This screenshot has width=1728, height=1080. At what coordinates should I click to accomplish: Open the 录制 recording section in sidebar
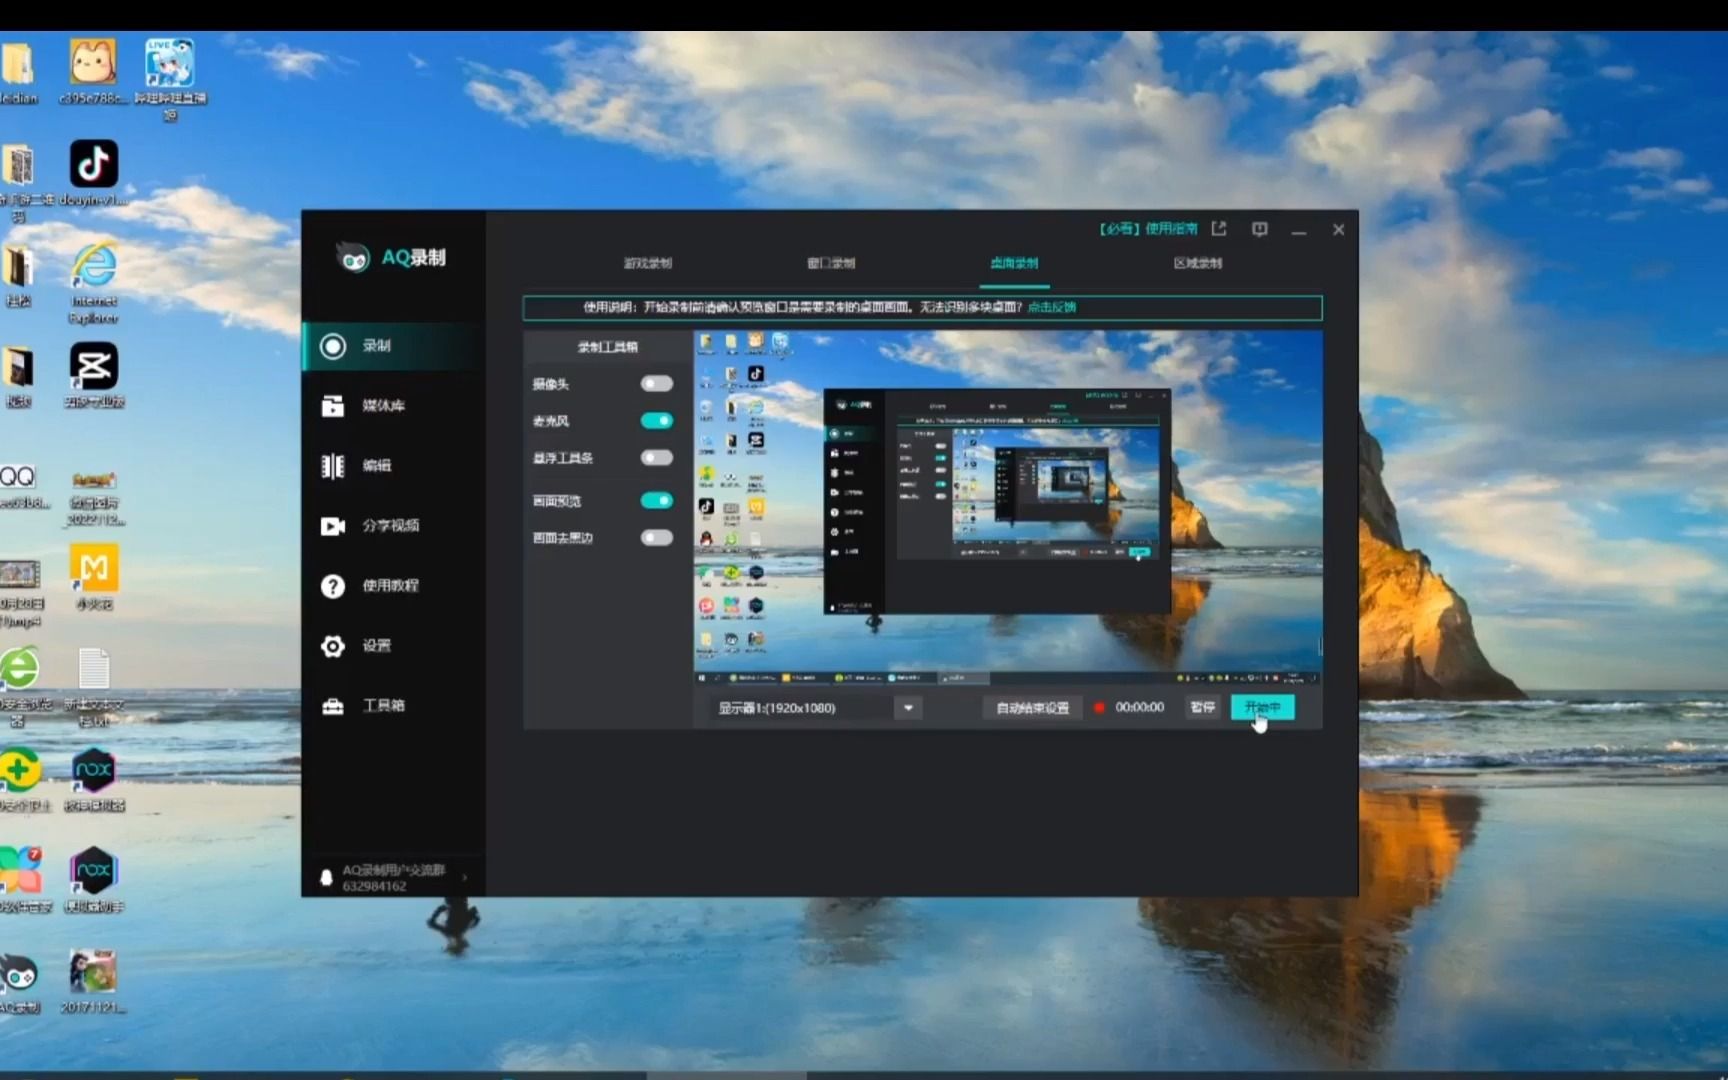pos(392,346)
